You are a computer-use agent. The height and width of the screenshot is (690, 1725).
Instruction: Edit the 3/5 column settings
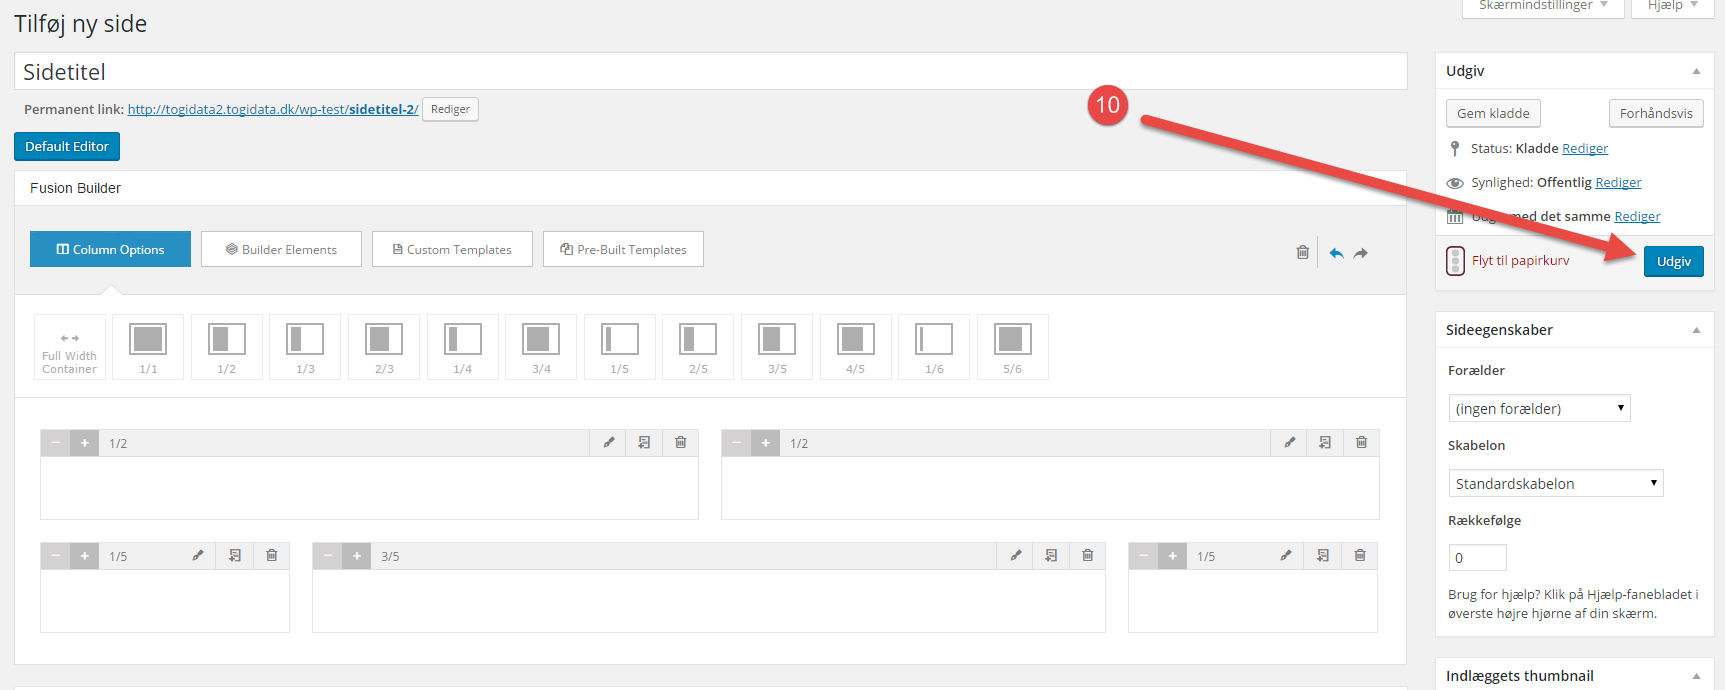(x=1015, y=555)
